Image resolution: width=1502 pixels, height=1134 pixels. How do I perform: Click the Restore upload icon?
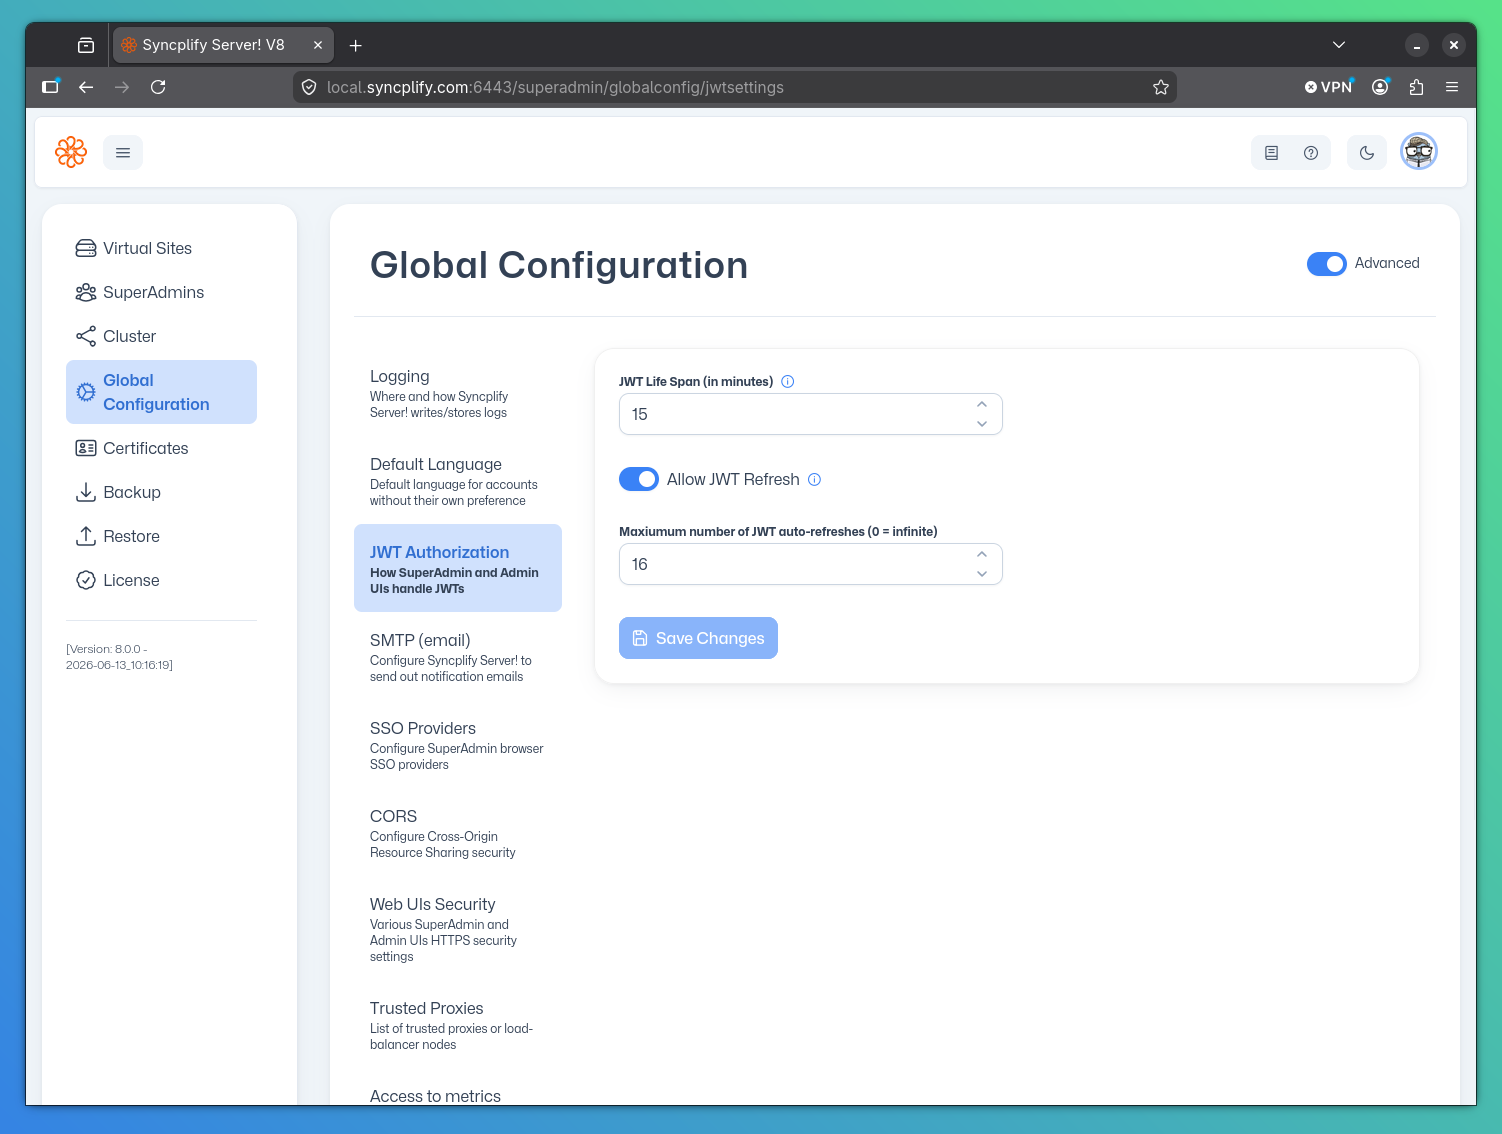click(86, 536)
